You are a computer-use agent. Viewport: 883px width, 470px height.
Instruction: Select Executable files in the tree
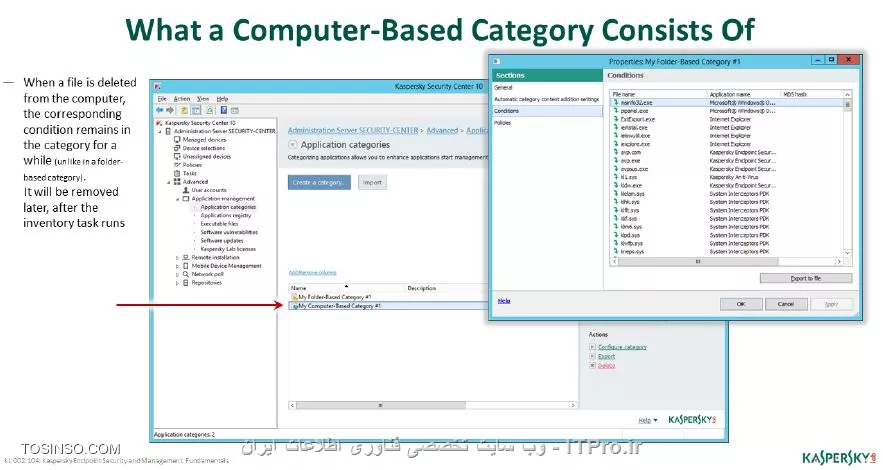coord(219,224)
